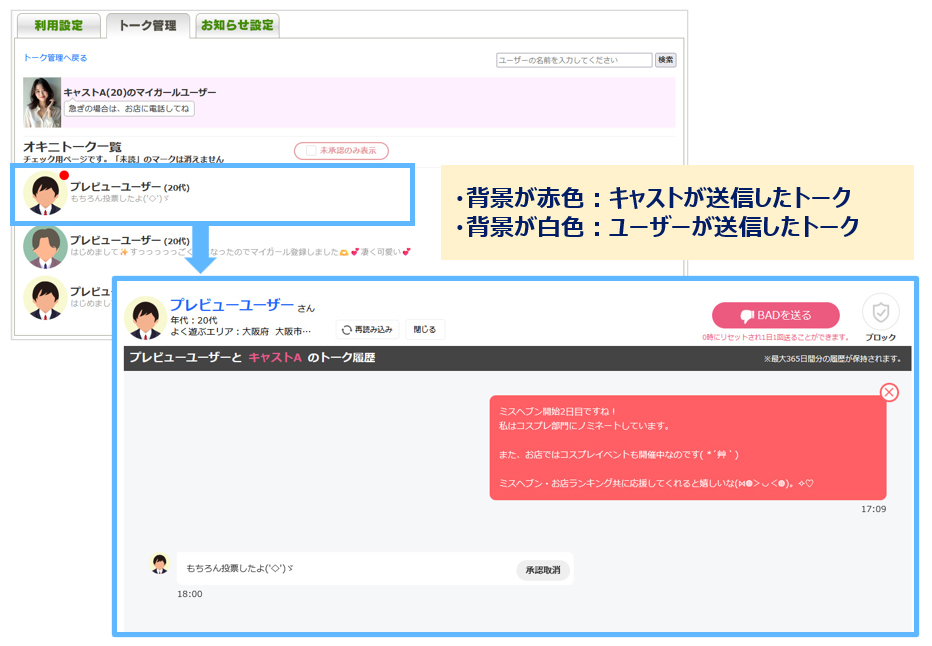Click the third preview user's avatar in list
The image size is (932, 646).
[45, 299]
